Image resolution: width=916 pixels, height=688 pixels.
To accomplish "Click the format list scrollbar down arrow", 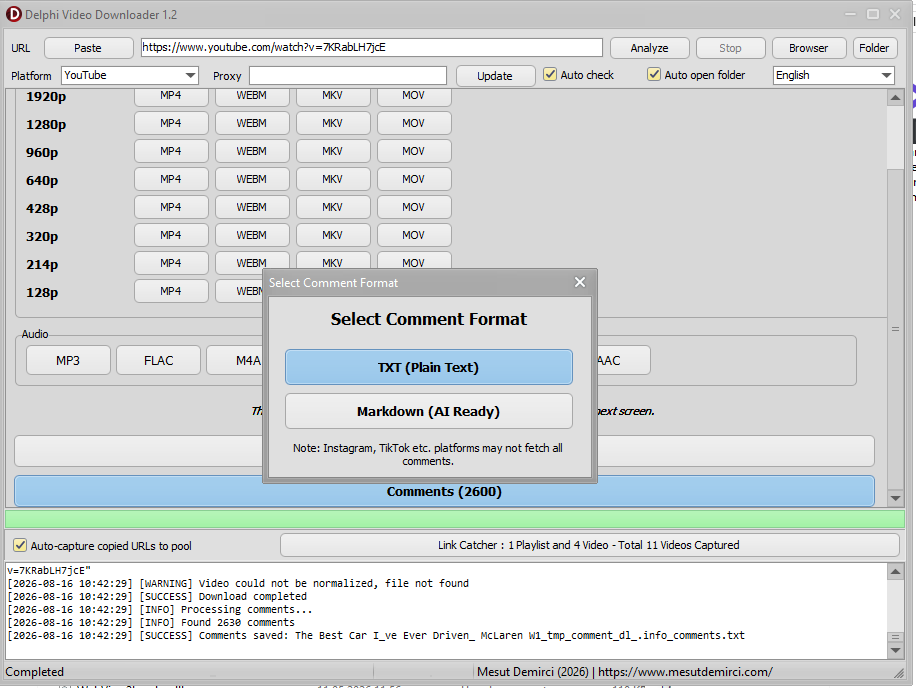I will click(x=895, y=498).
